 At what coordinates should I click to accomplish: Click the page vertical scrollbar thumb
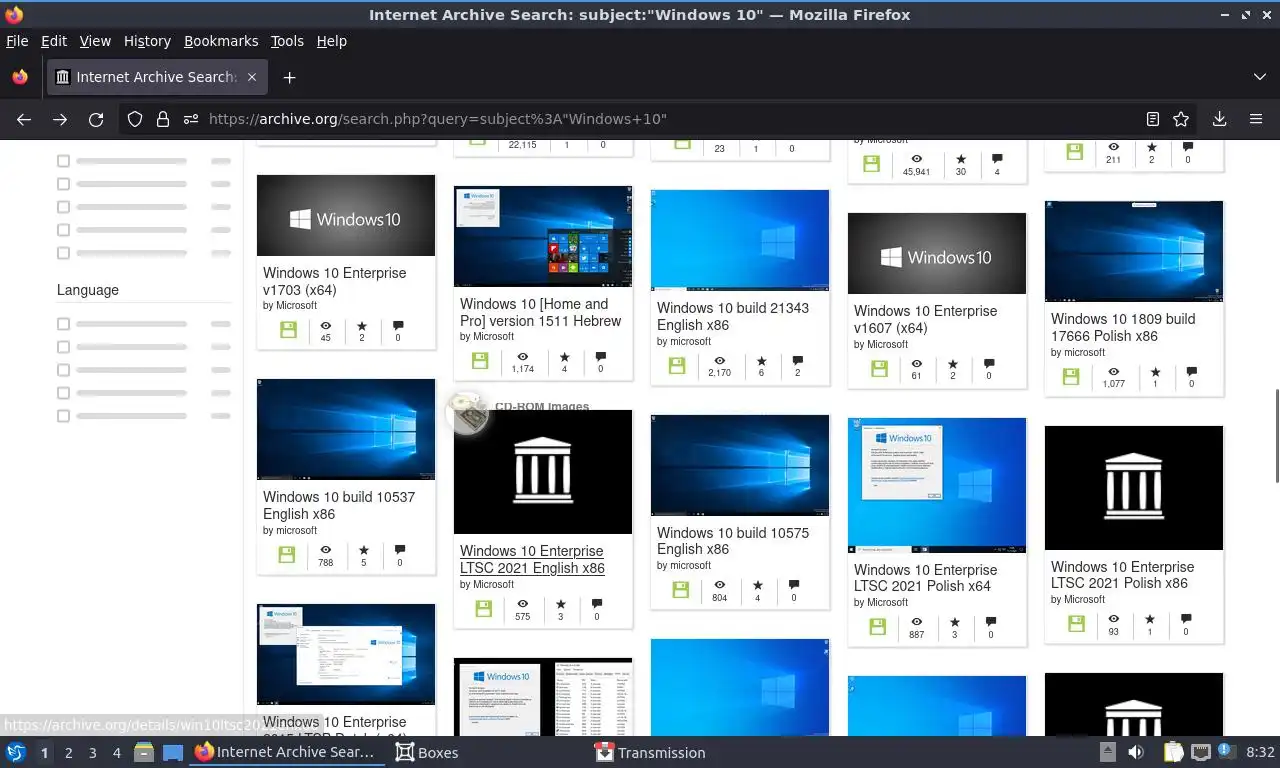[x=1275, y=436]
